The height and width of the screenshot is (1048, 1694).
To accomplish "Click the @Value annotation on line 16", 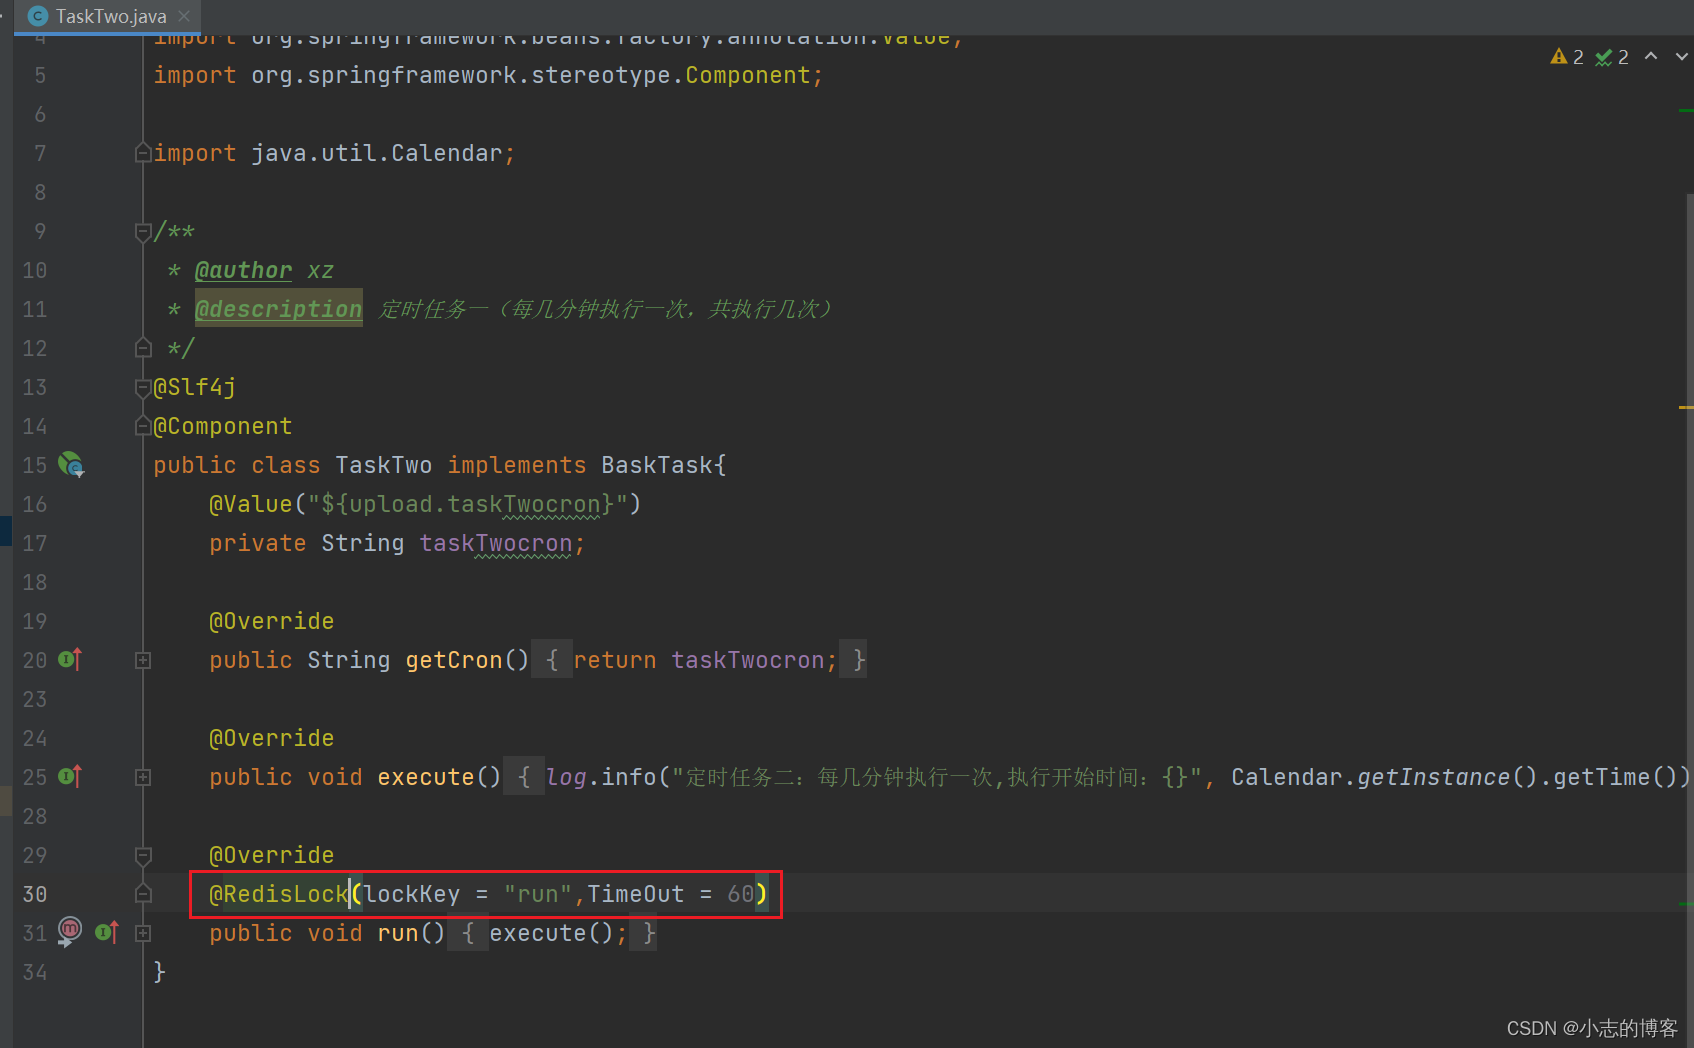I will click(x=250, y=504).
